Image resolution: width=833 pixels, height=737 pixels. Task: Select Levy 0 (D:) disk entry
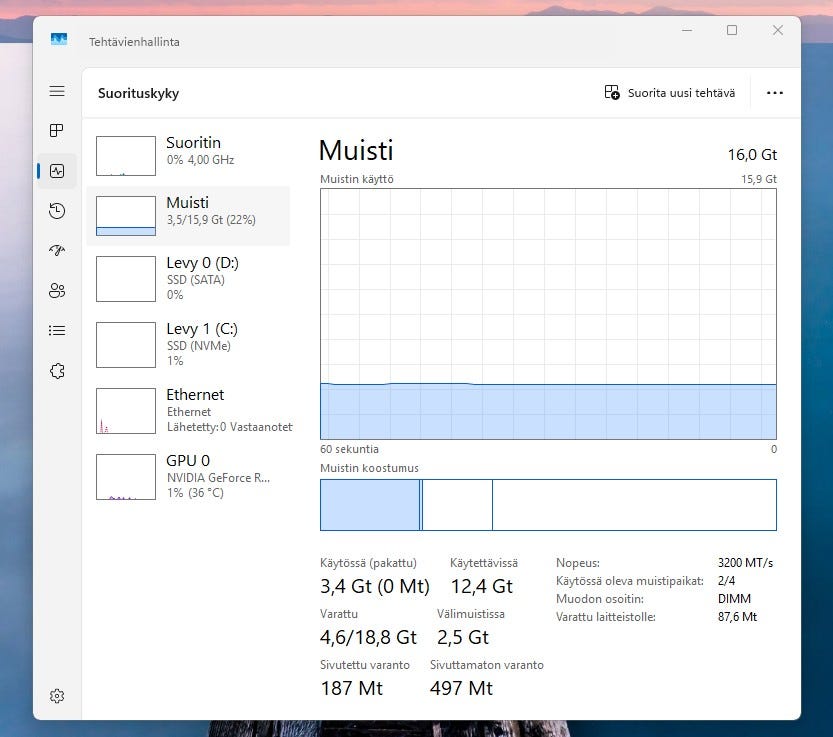(188, 277)
